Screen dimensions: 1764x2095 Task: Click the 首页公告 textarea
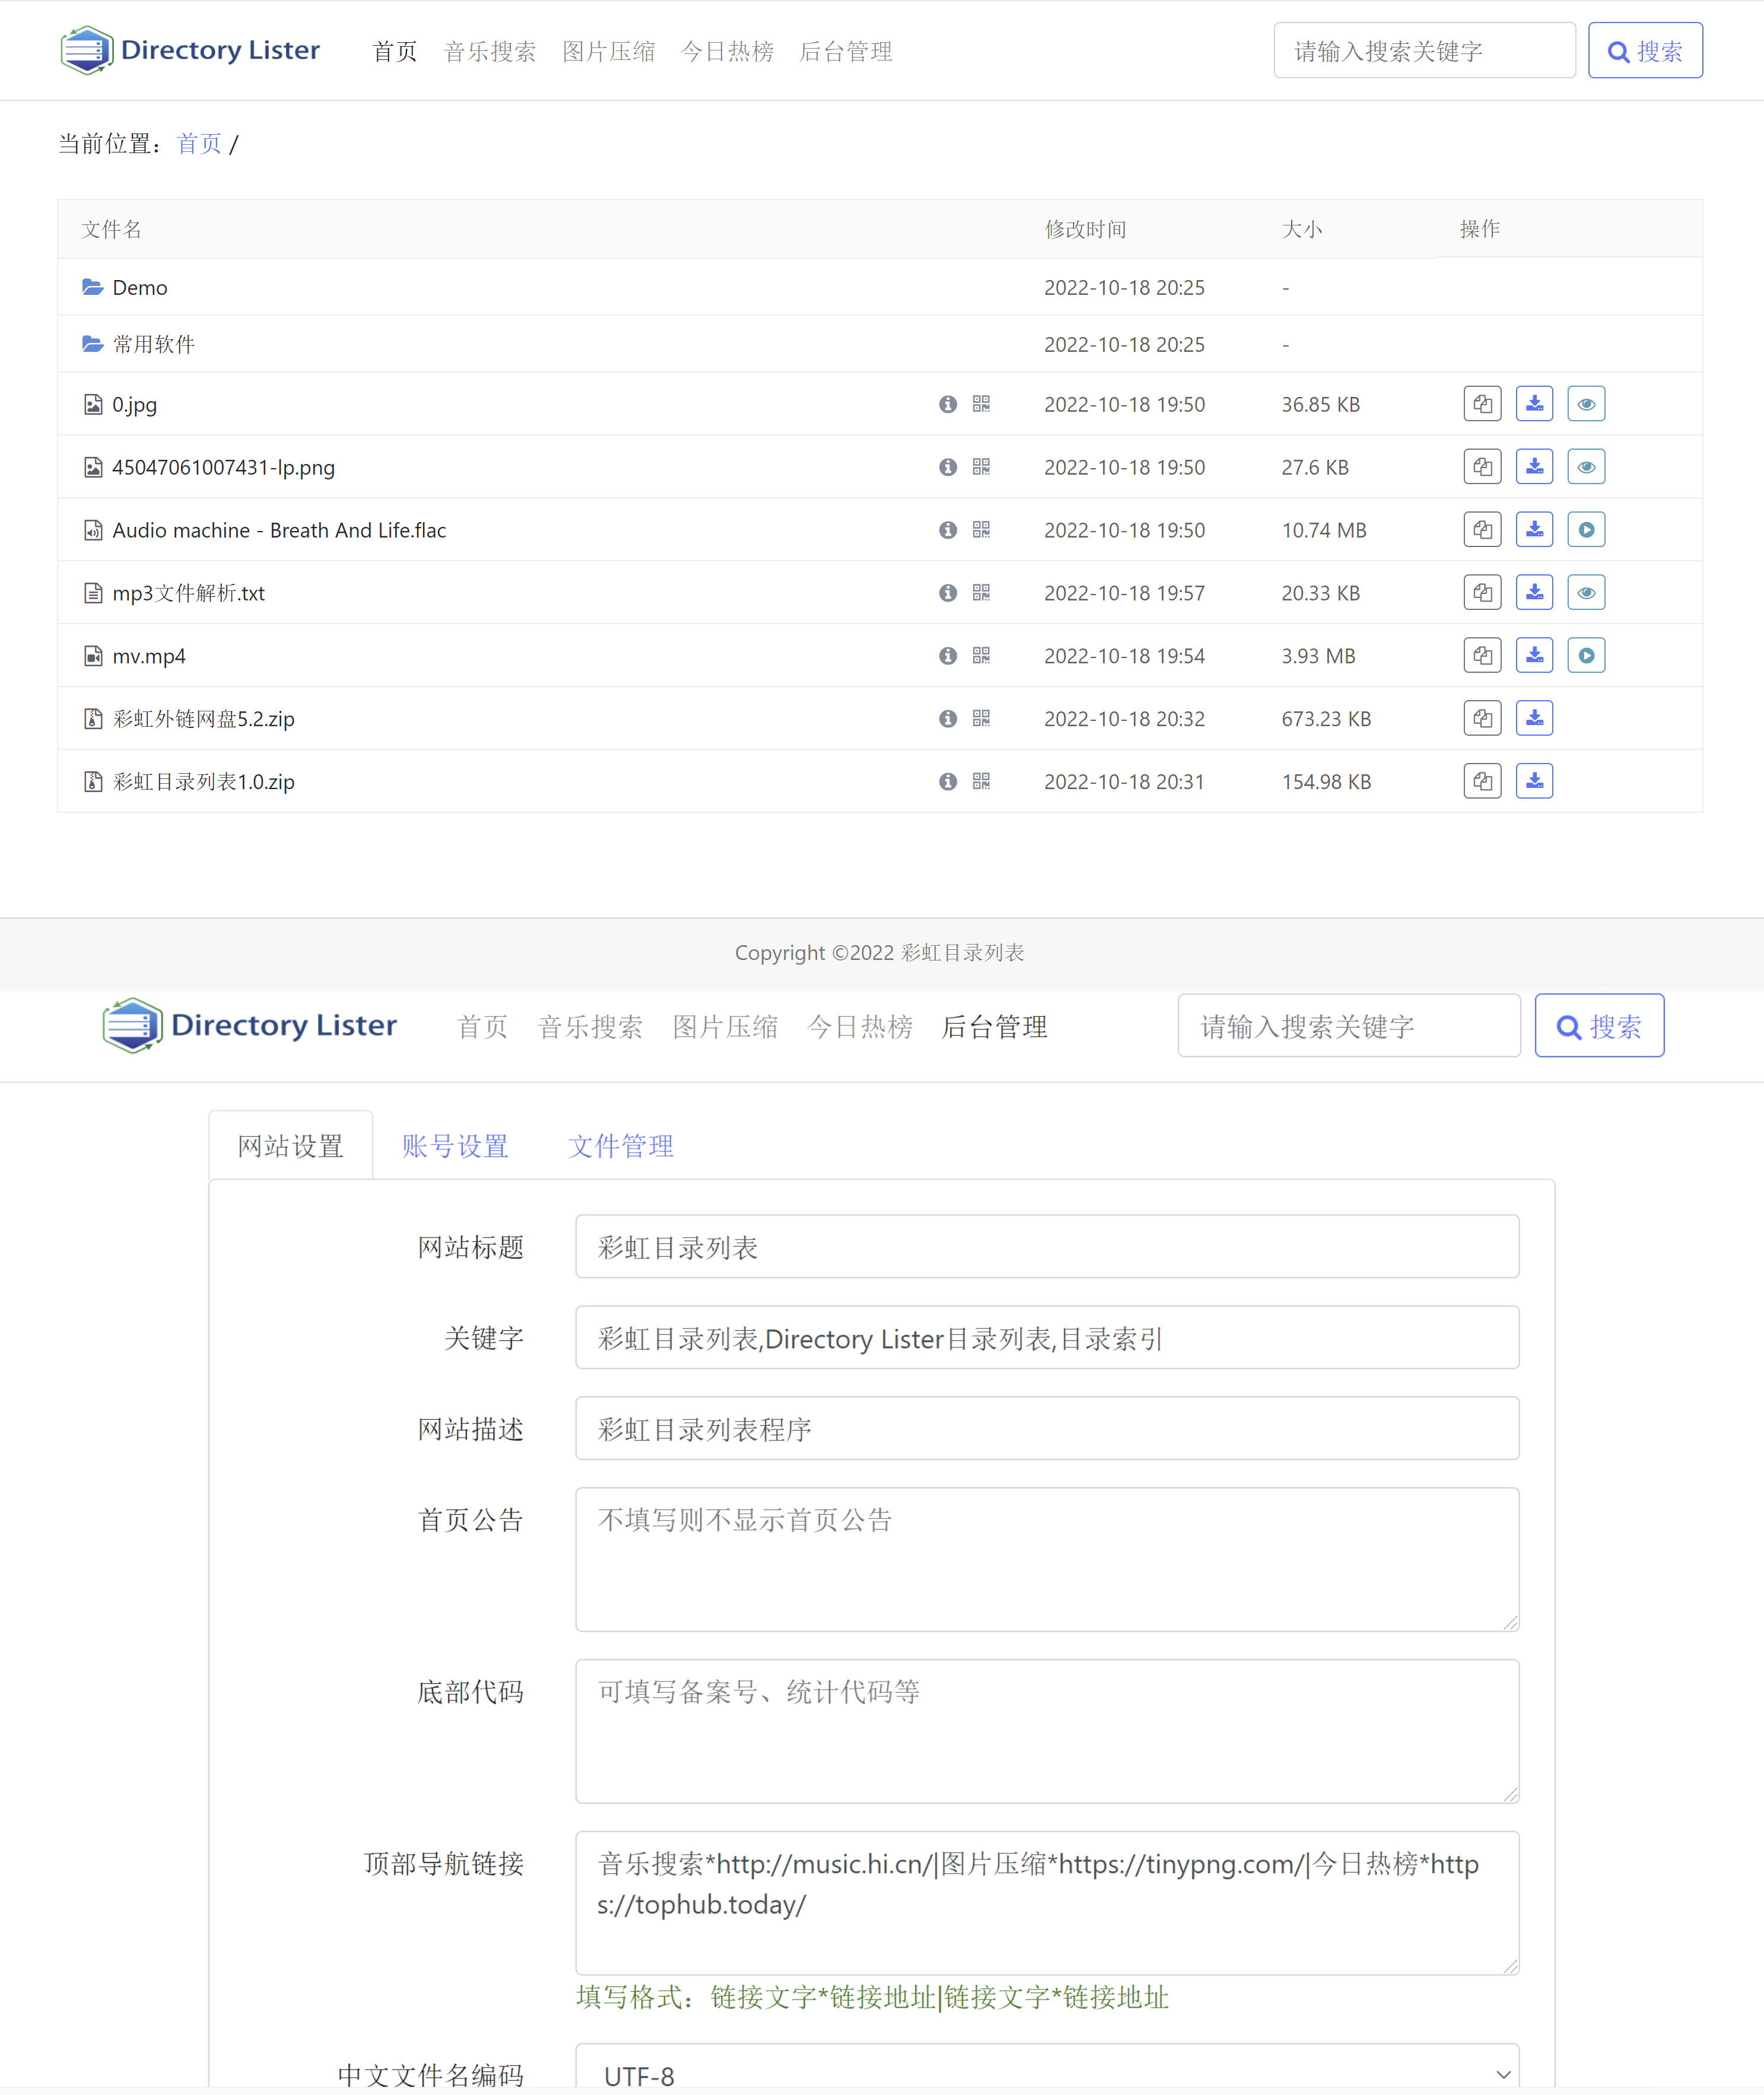point(1047,1560)
